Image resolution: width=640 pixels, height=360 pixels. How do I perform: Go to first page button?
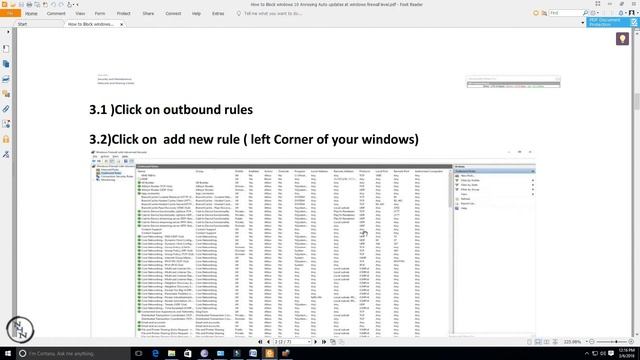click(x=260, y=342)
